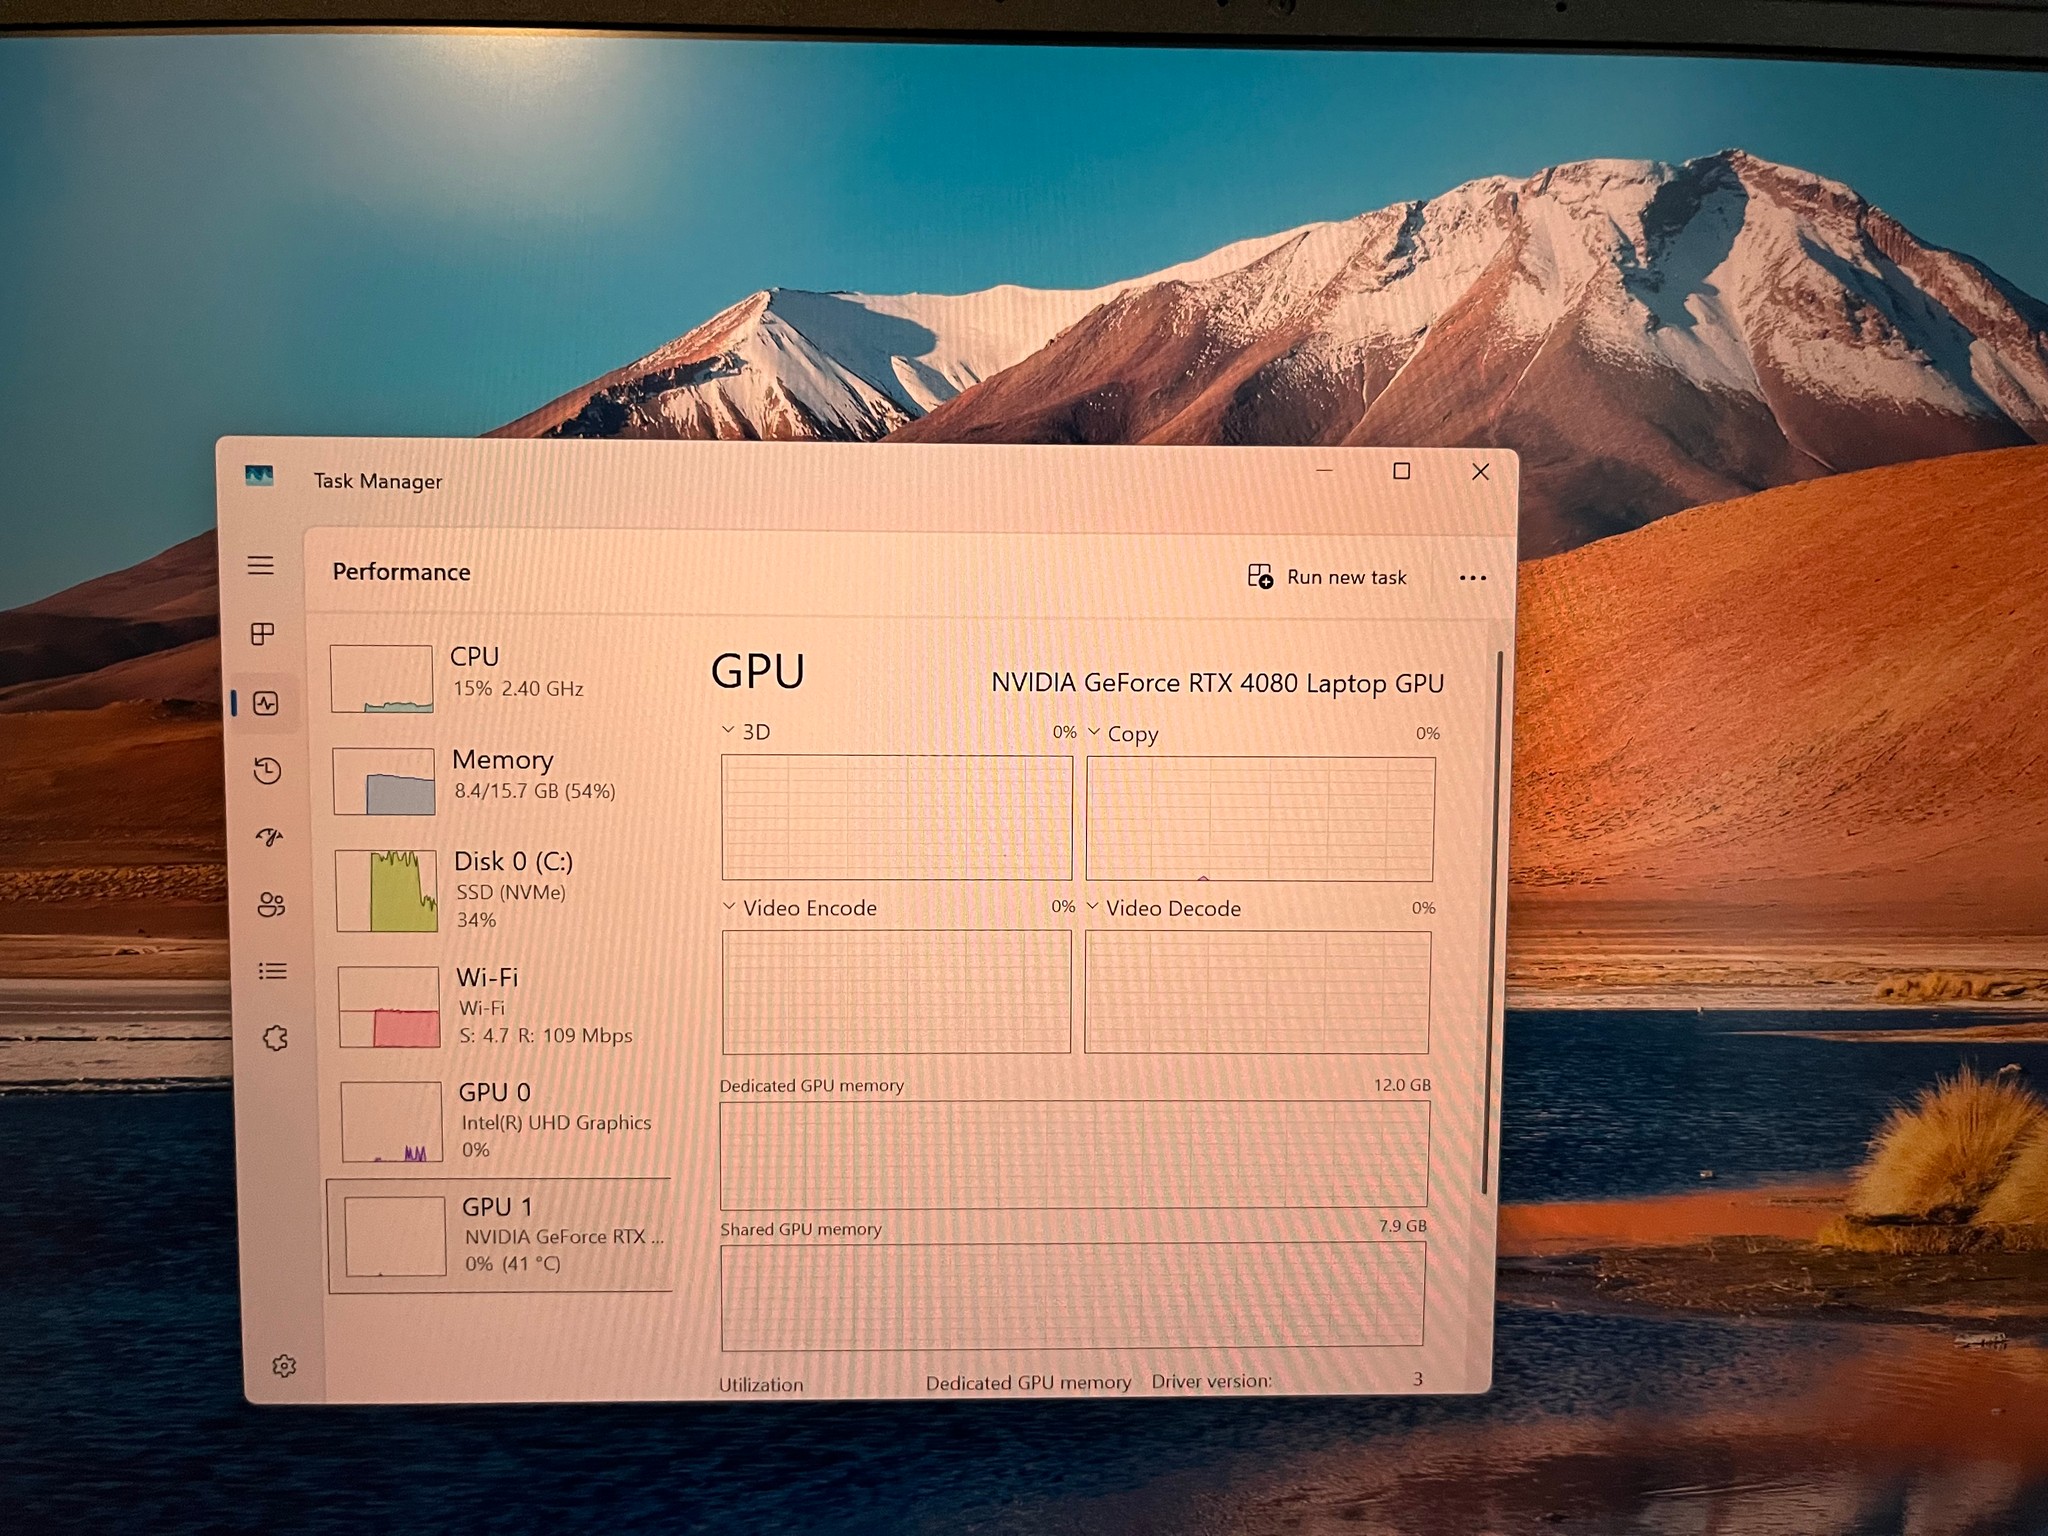
Task: Open the hamburger navigation menu
Action: [x=261, y=566]
